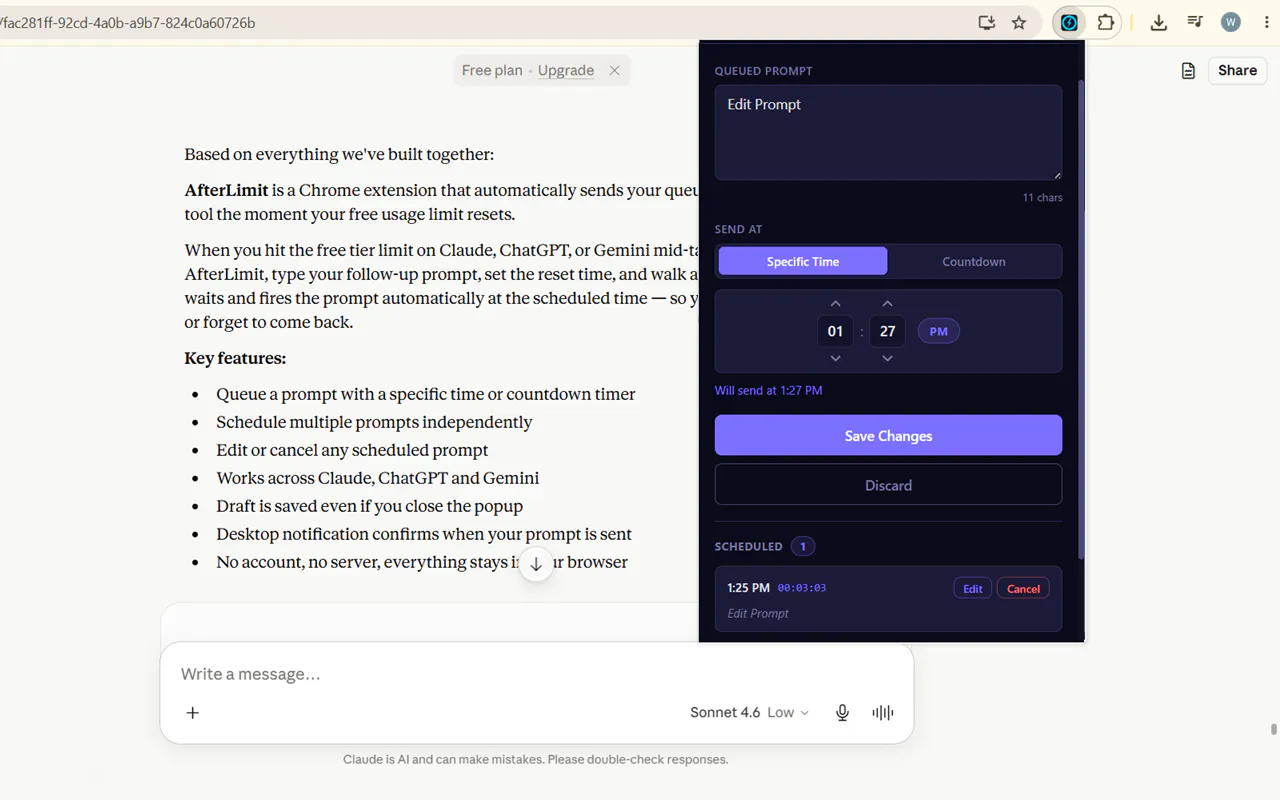This screenshot has width=1280, height=800.
Task: Click the "Will send at 1:27 PM" text
Action: 769,390
